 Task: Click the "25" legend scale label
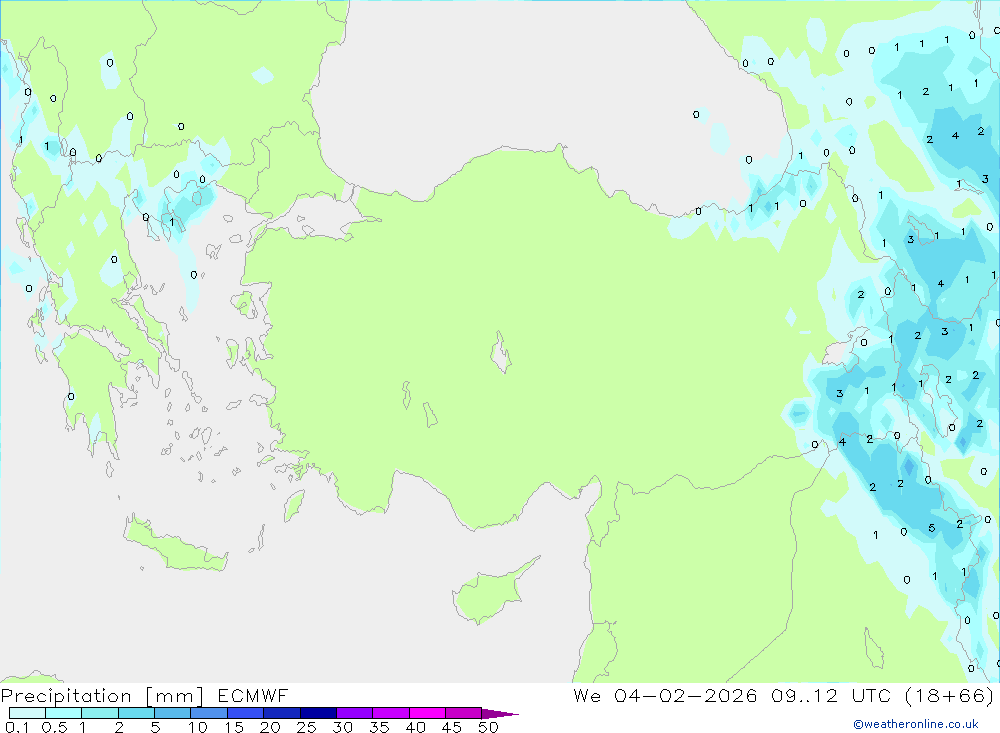coord(307,727)
